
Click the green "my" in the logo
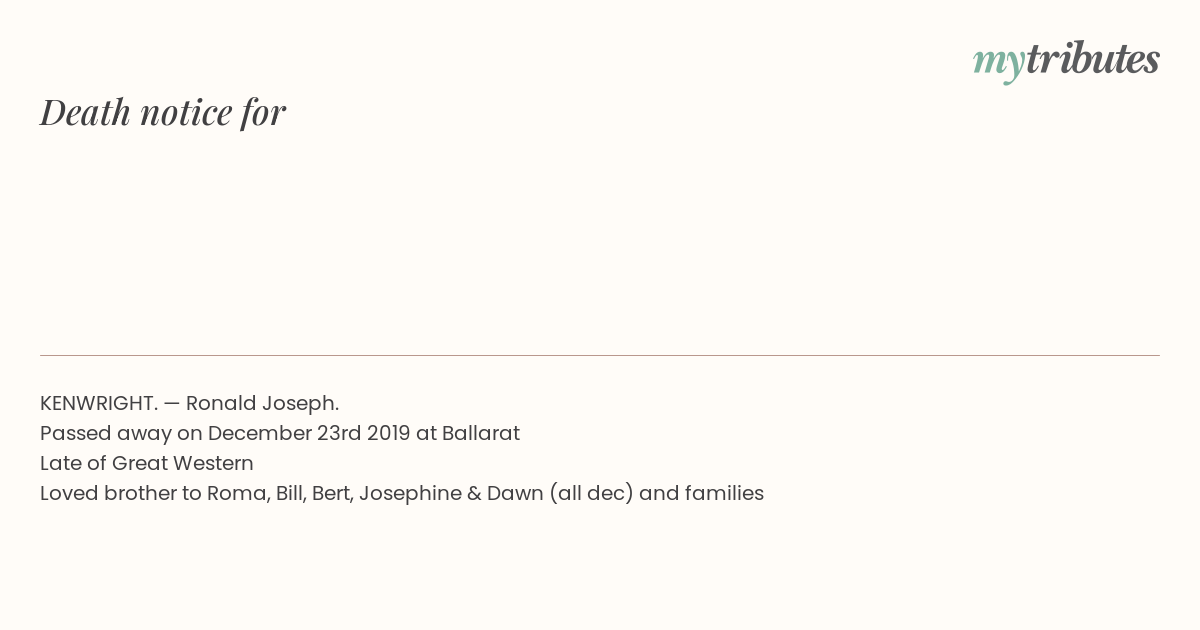[x=998, y=61]
